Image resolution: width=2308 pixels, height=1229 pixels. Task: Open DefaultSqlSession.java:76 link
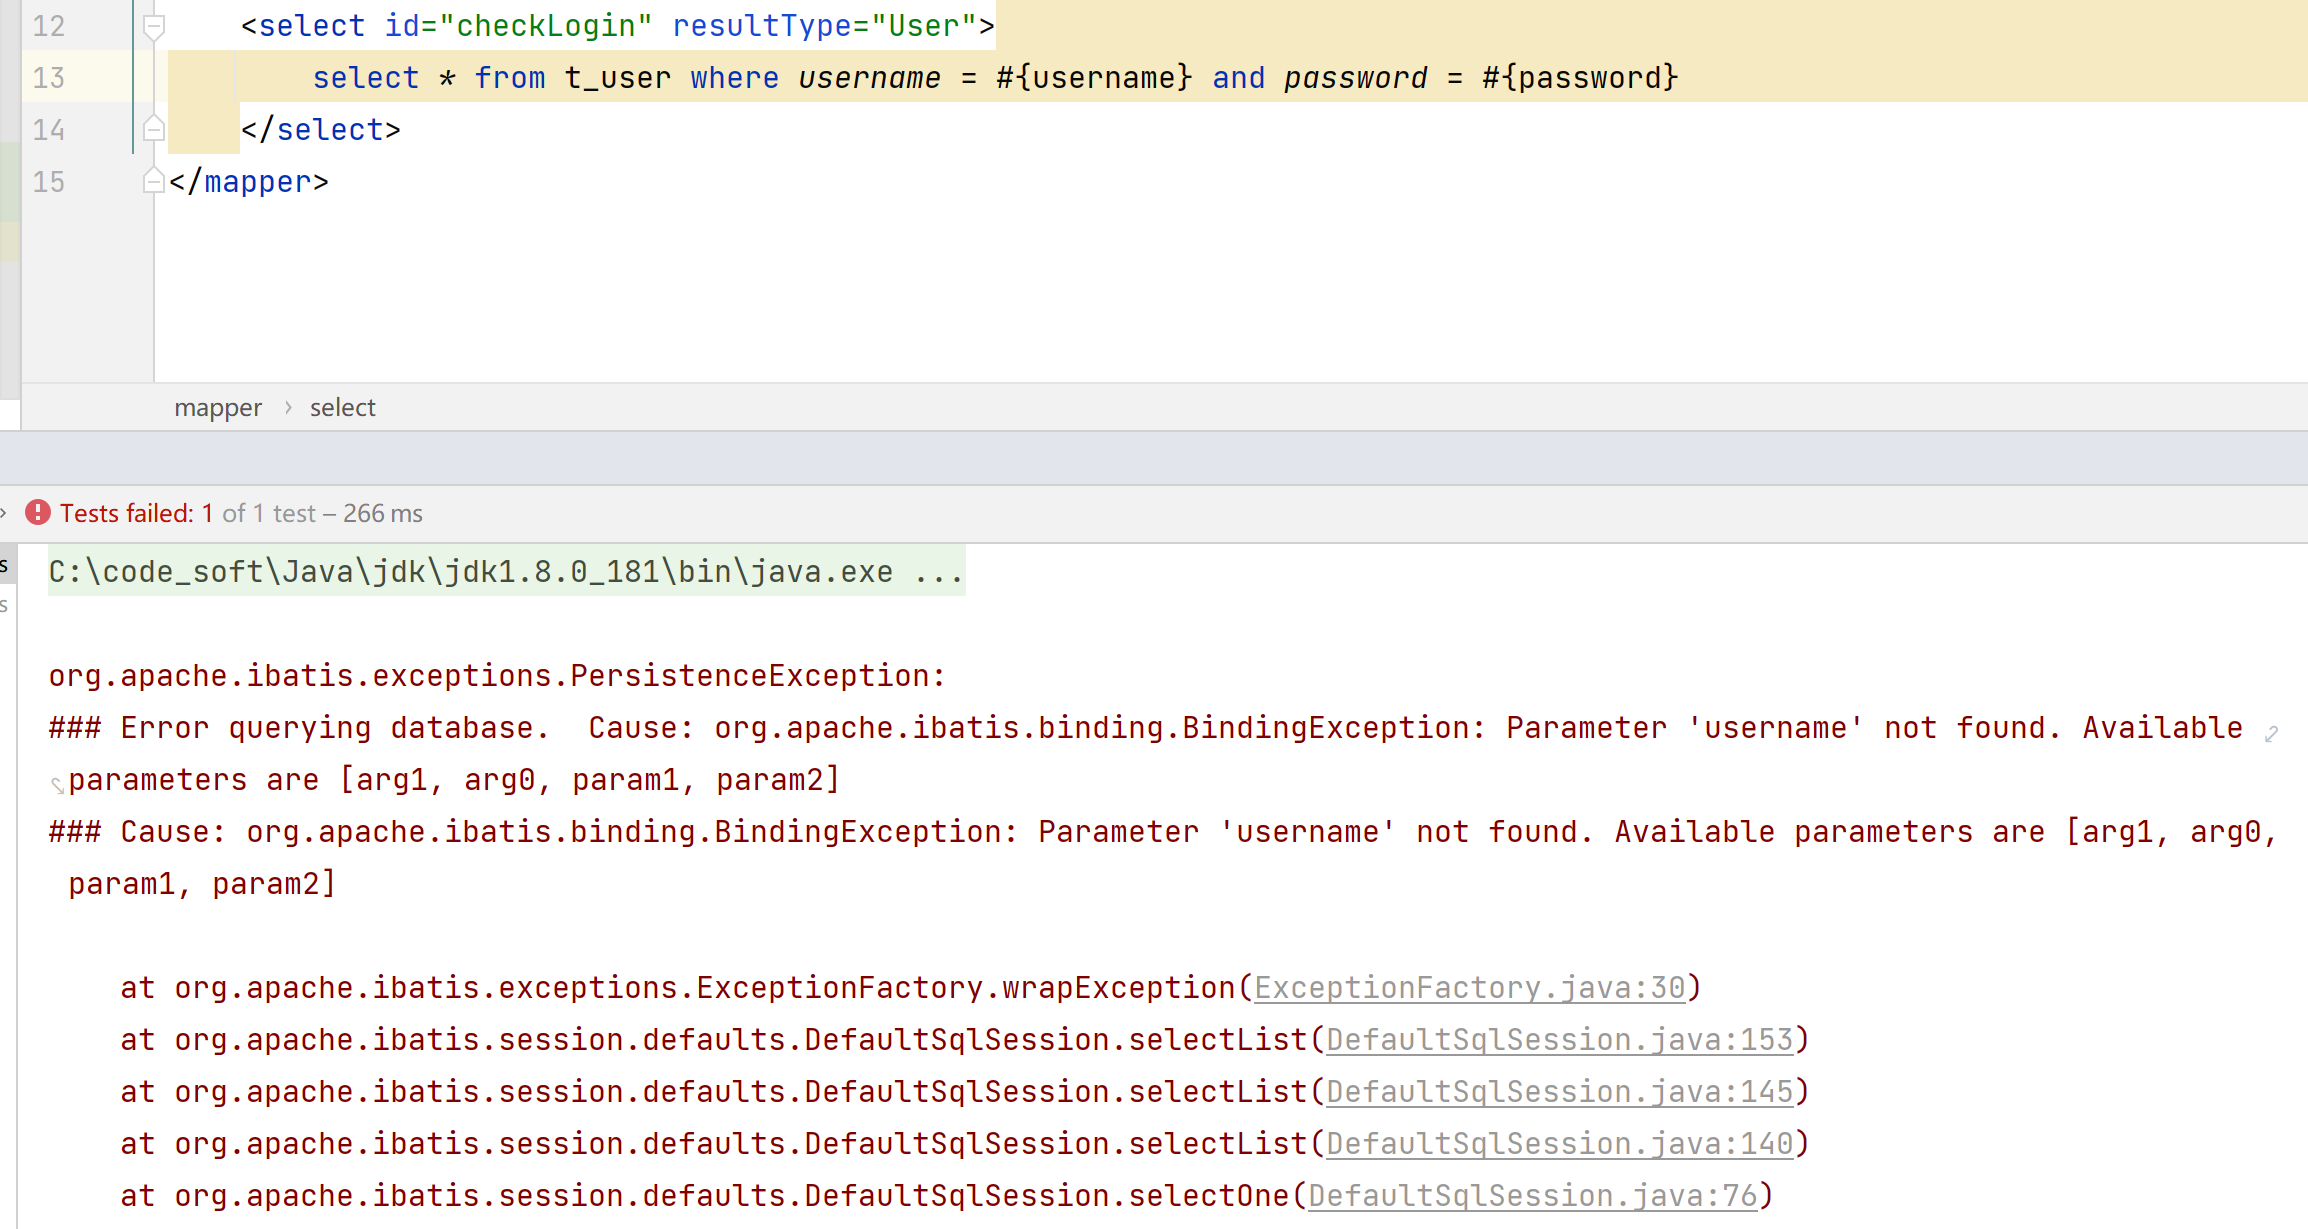tap(1533, 1196)
